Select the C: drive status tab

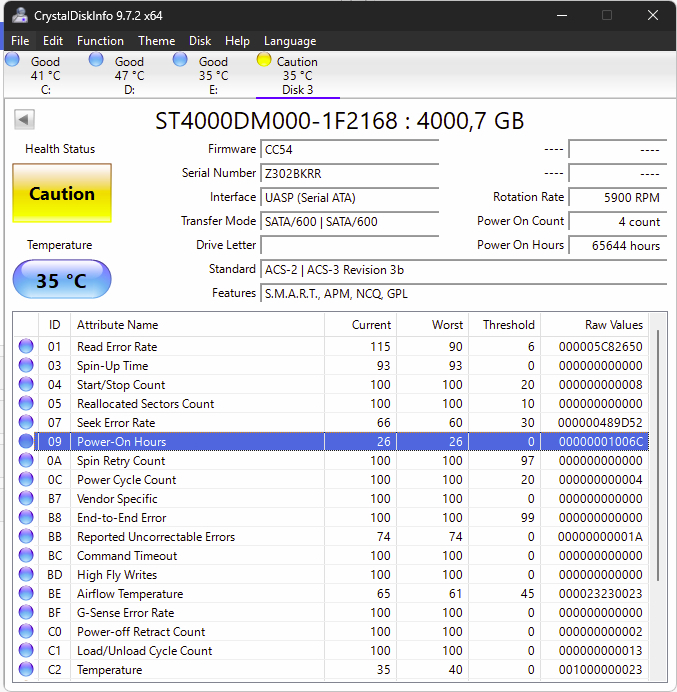click(45, 75)
